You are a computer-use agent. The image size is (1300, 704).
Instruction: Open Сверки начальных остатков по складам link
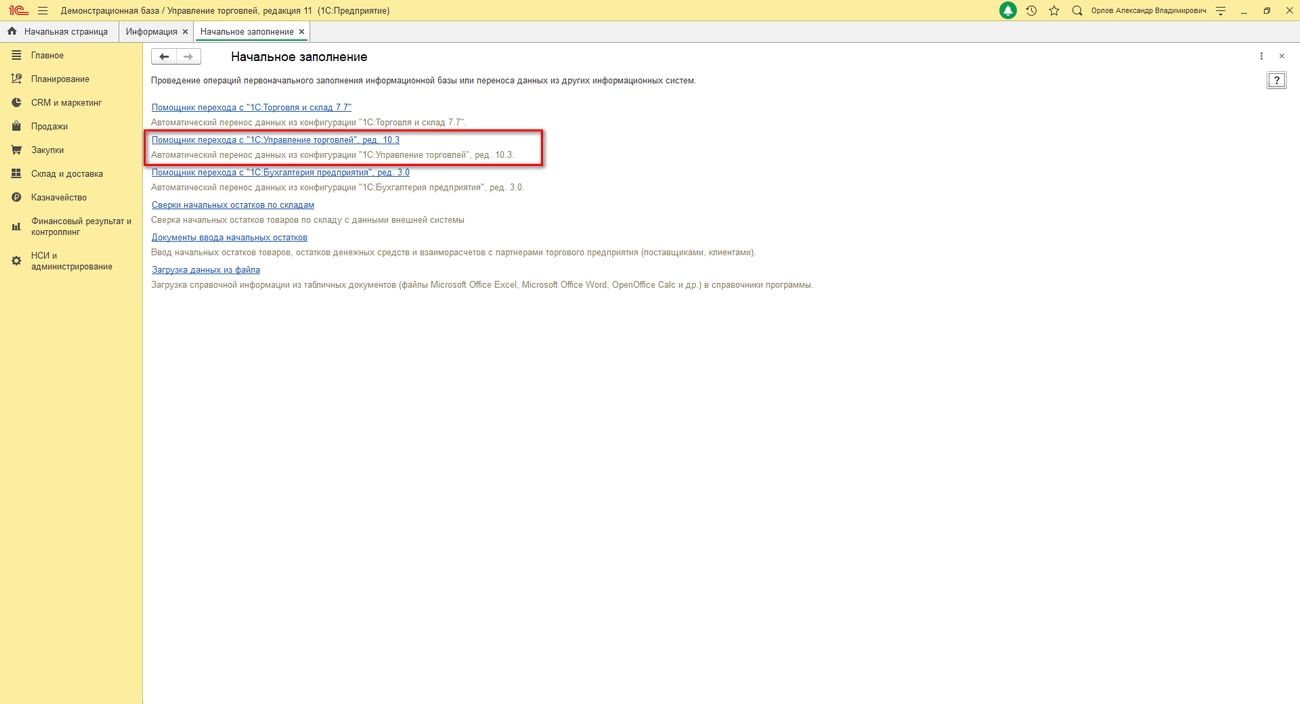[232, 205]
